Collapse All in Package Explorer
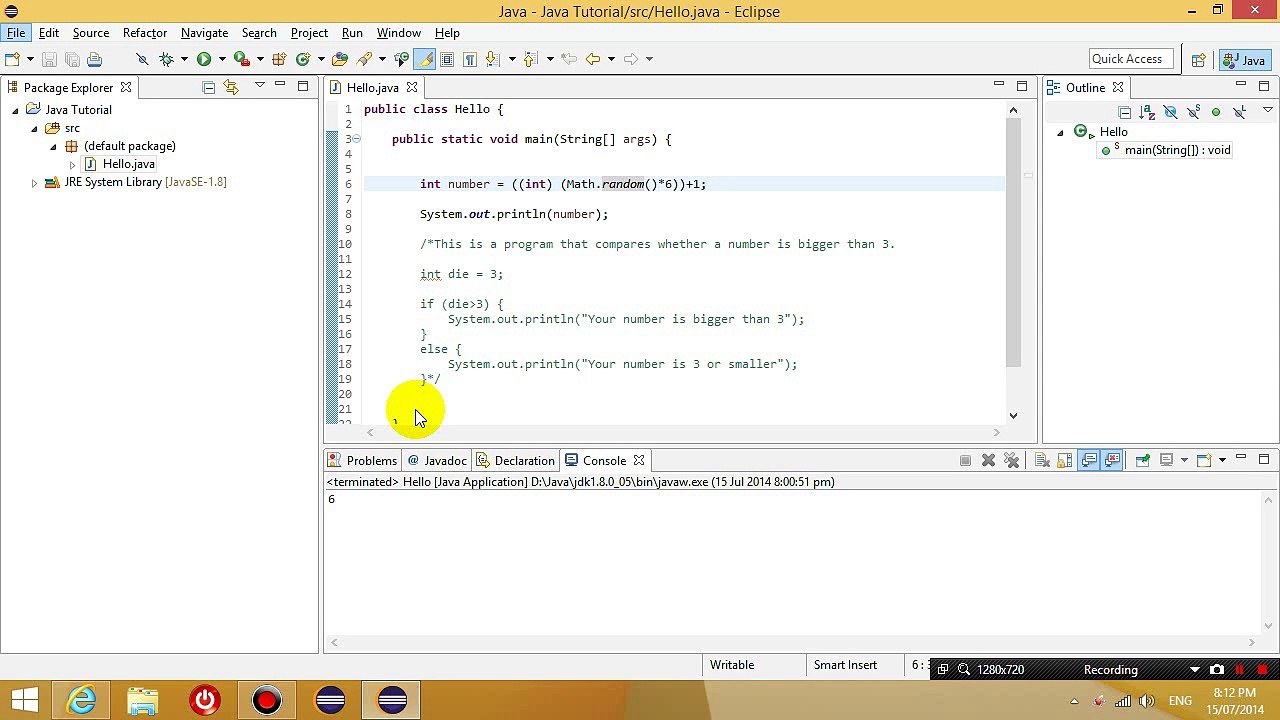 tap(208, 88)
